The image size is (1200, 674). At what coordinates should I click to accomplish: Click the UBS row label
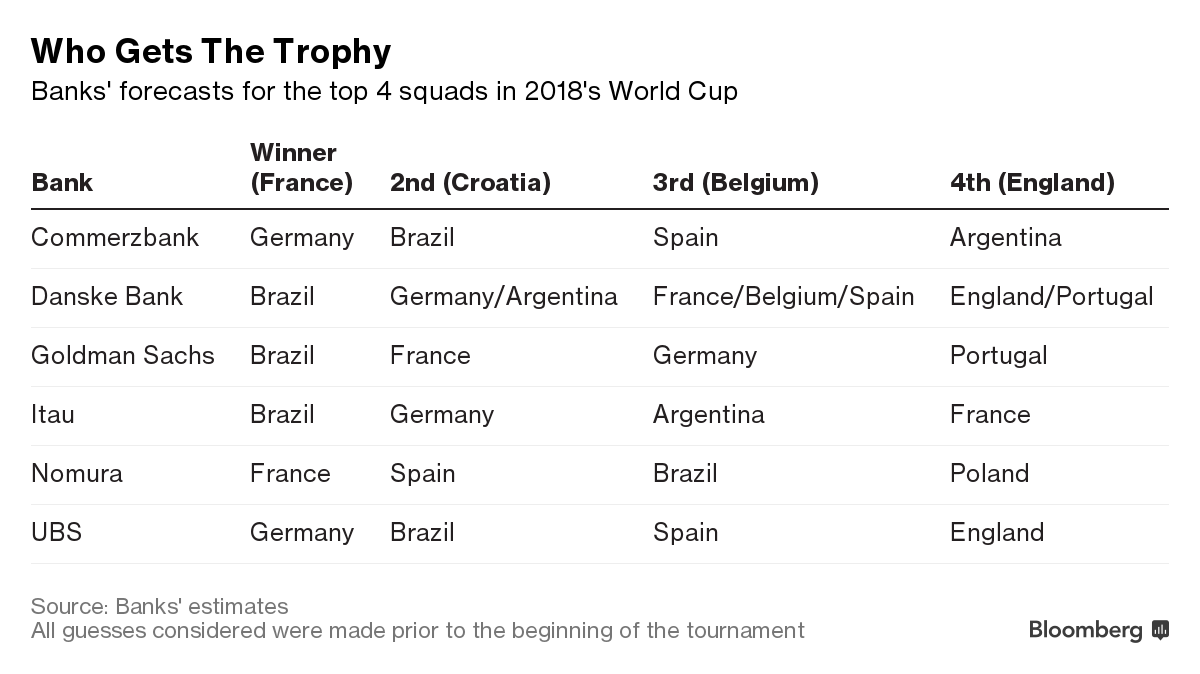[56, 533]
